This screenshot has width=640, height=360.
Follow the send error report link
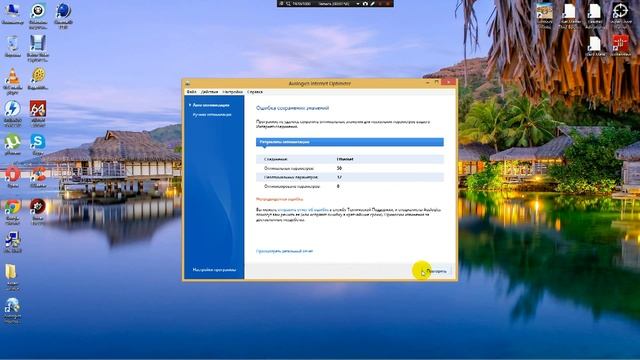303,210
